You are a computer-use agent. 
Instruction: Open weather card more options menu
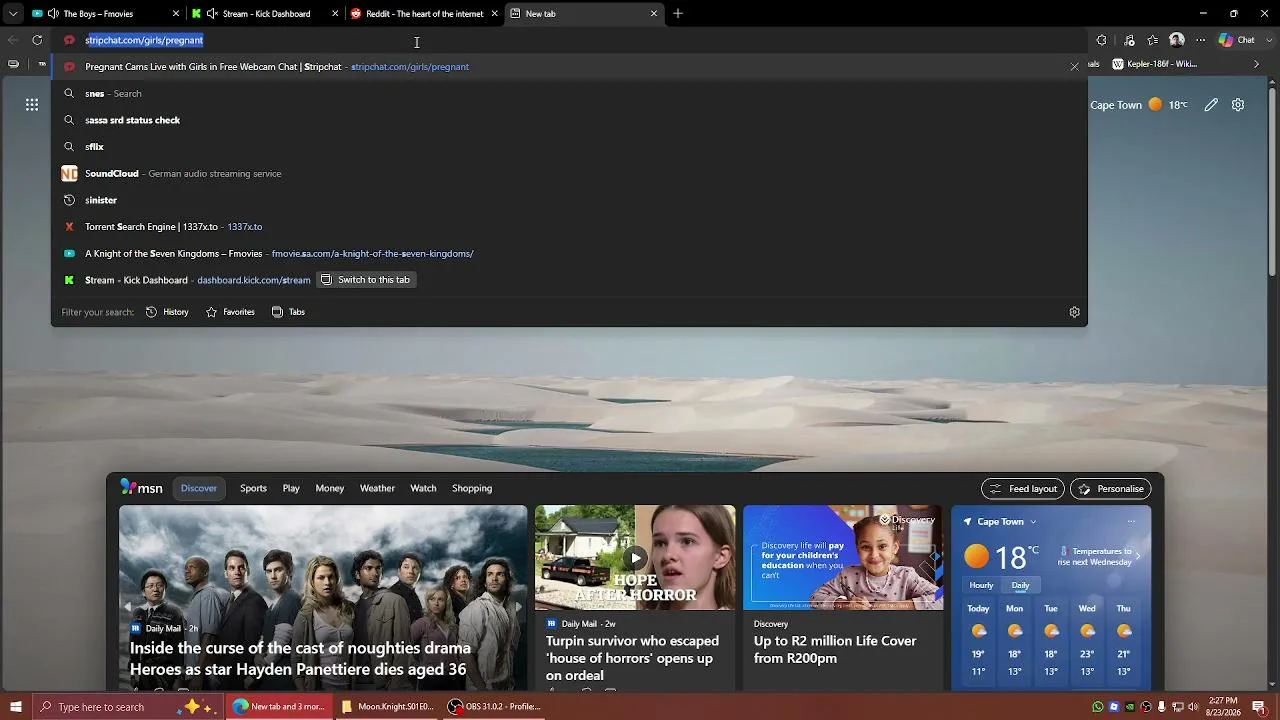(x=1131, y=521)
